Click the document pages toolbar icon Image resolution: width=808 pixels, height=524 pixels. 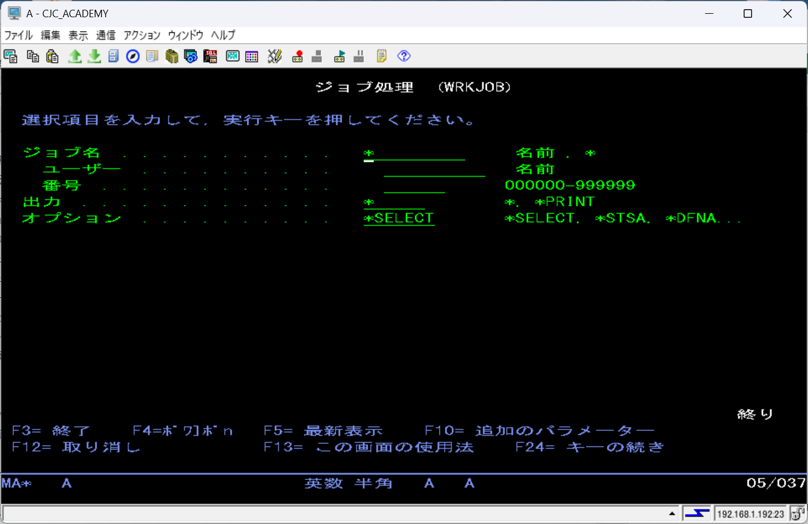152,56
